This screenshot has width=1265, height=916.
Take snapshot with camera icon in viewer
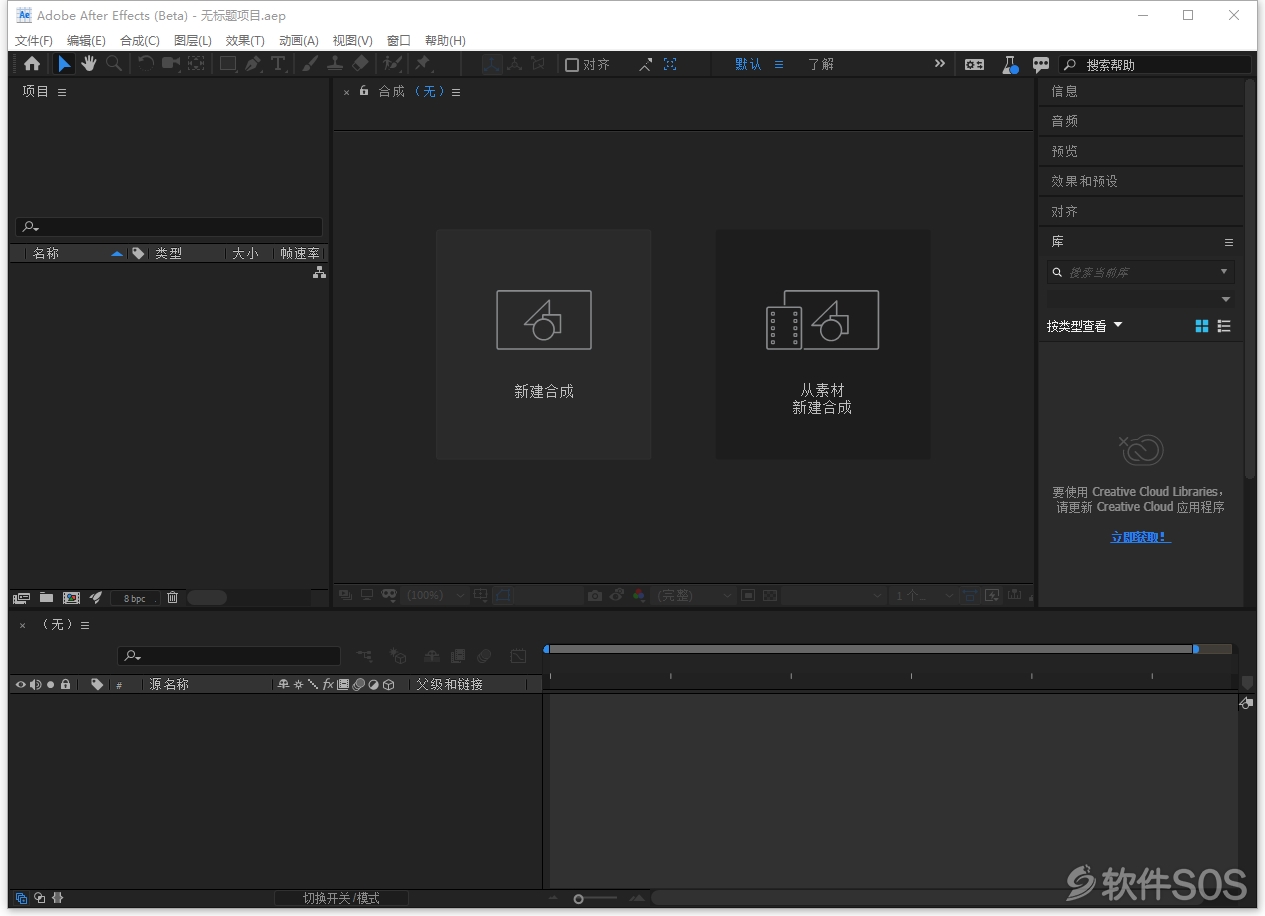point(595,595)
